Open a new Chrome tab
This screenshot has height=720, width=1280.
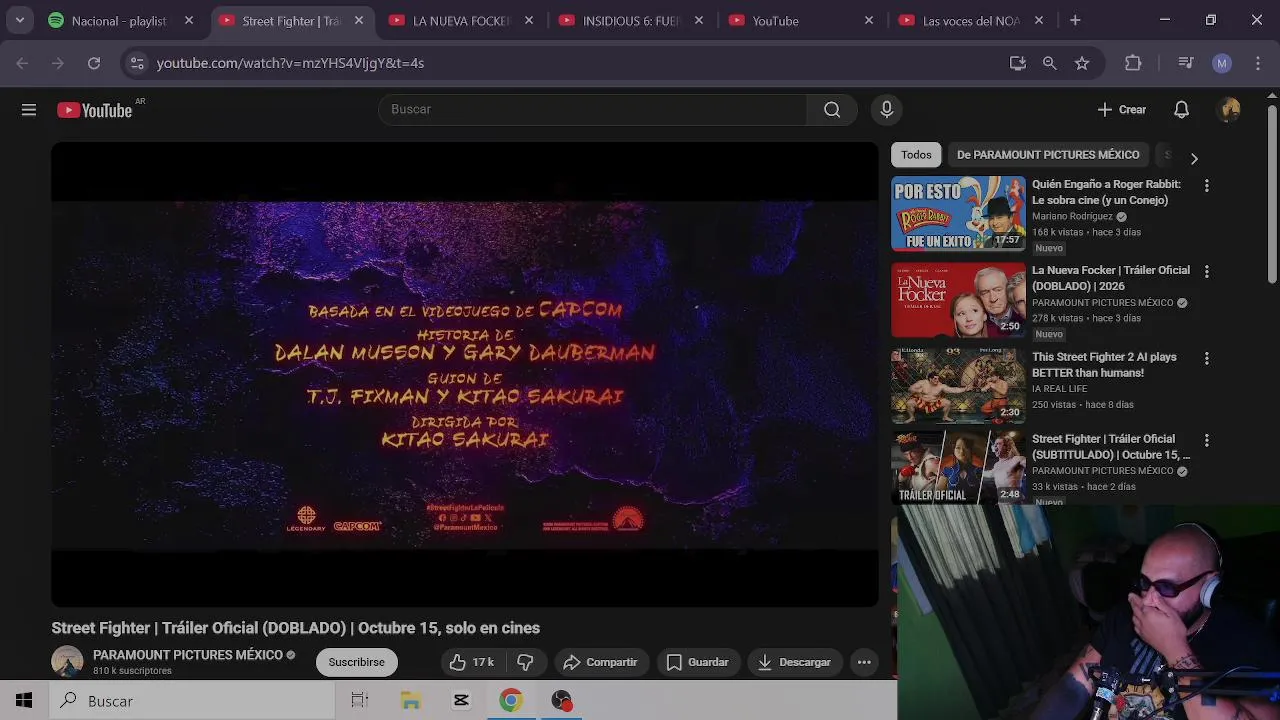pyautogui.click(x=1075, y=20)
